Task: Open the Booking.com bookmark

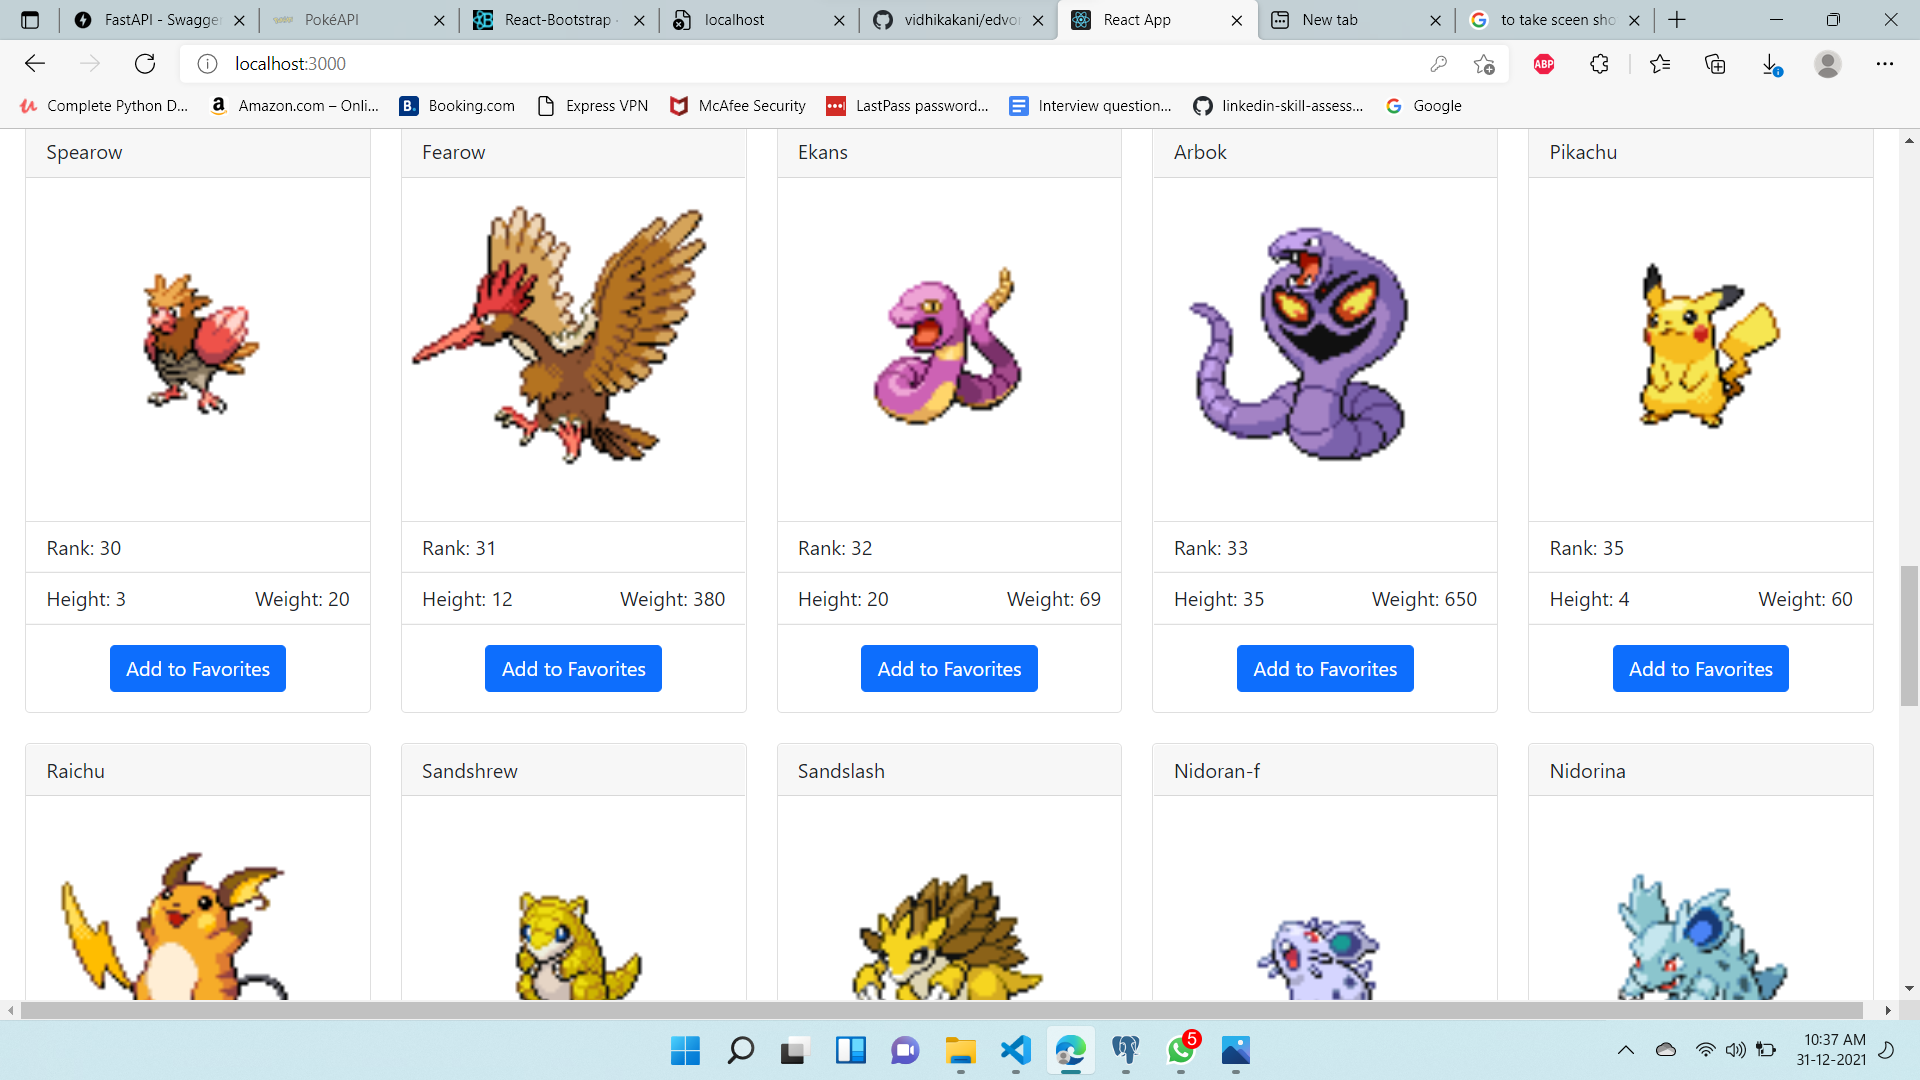Action: pyautogui.click(x=457, y=106)
